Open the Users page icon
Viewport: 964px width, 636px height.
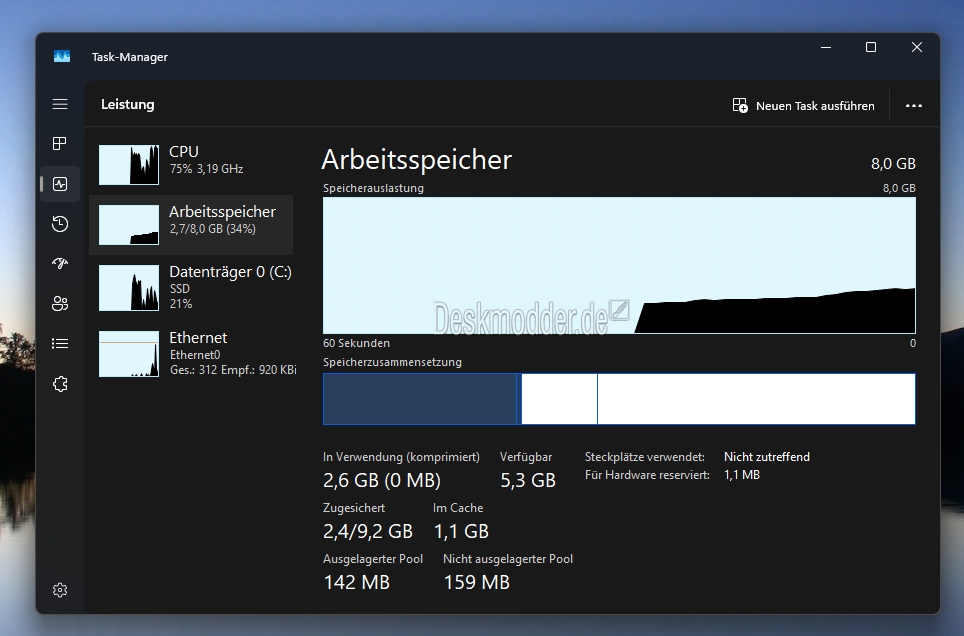[60, 304]
